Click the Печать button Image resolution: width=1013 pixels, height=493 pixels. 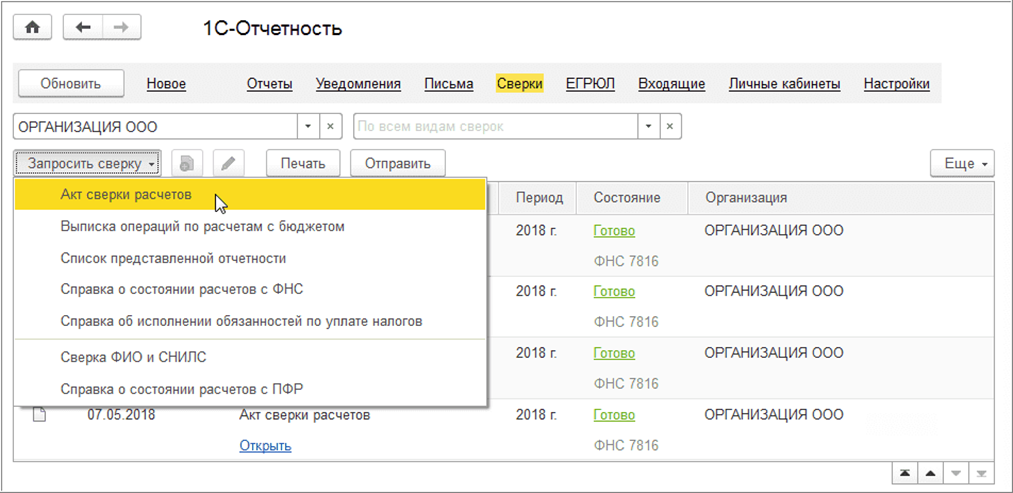tap(303, 163)
